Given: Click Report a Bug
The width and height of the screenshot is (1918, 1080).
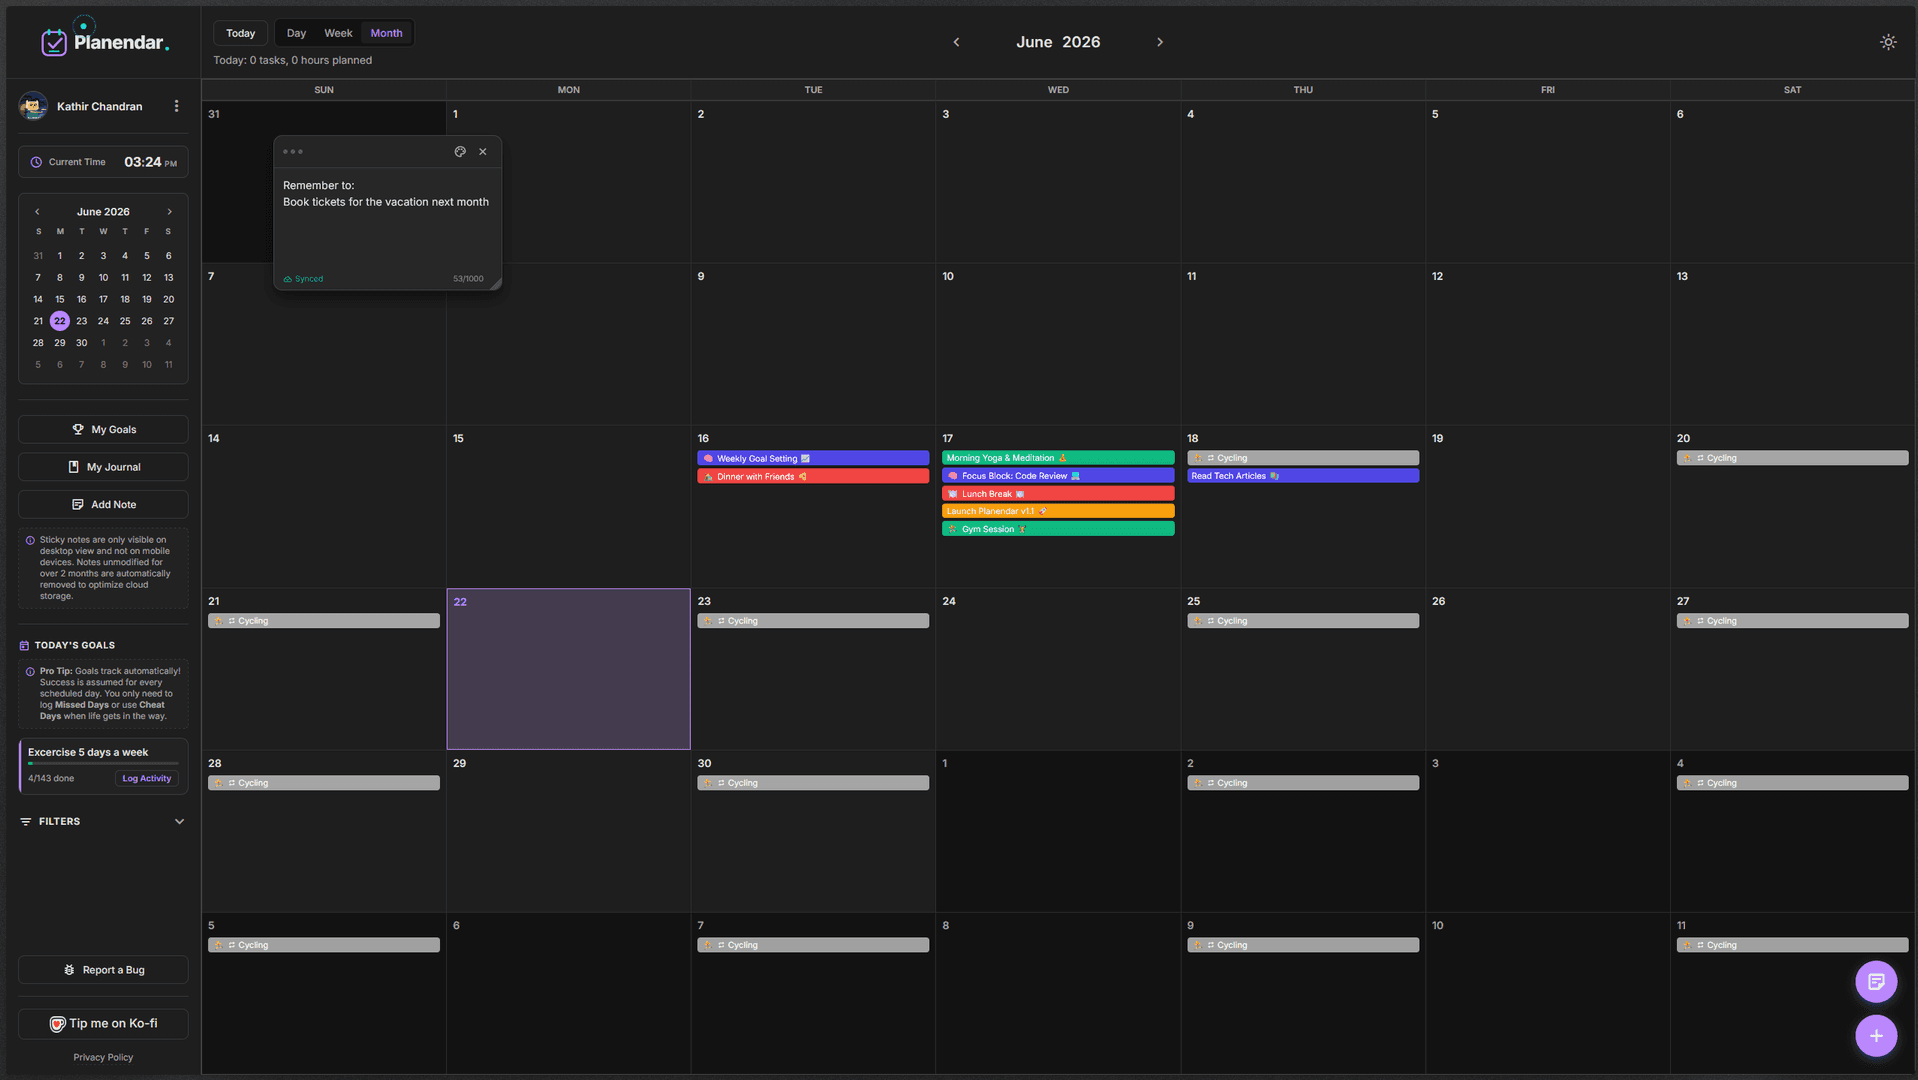Looking at the screenshot, I should pos(103,970).
